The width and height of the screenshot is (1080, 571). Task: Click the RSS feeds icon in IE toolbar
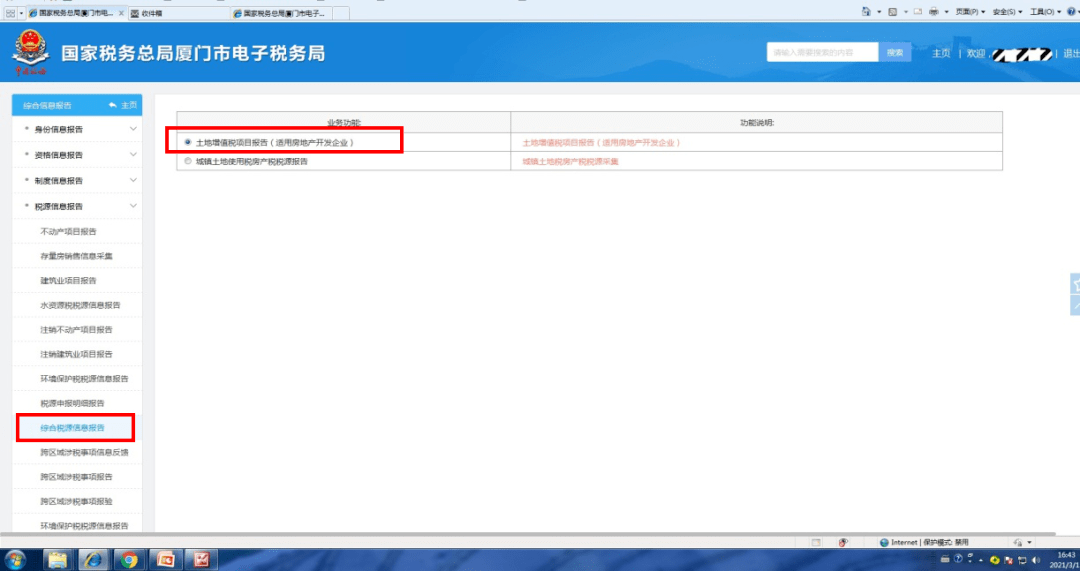[x=893, y=12]
